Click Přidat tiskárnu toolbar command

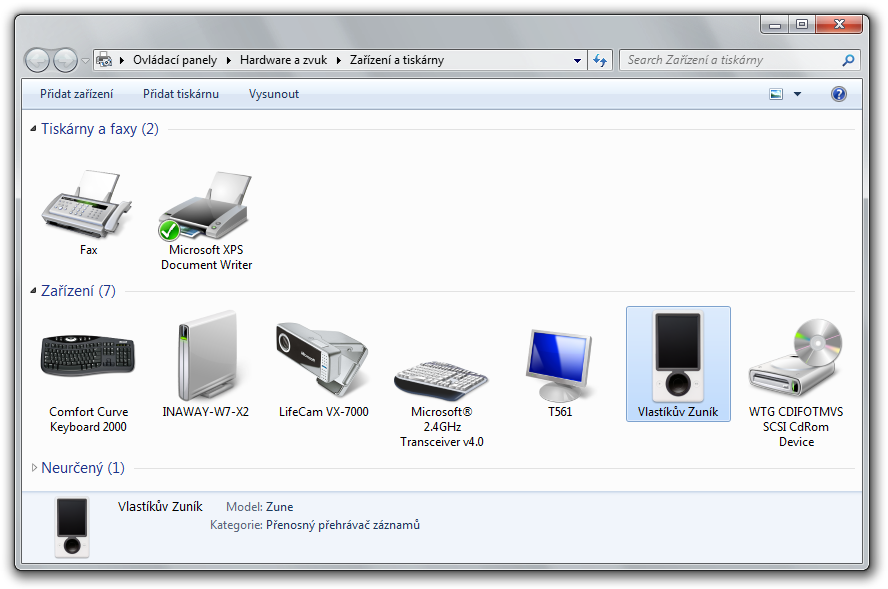tap(181, 94)
